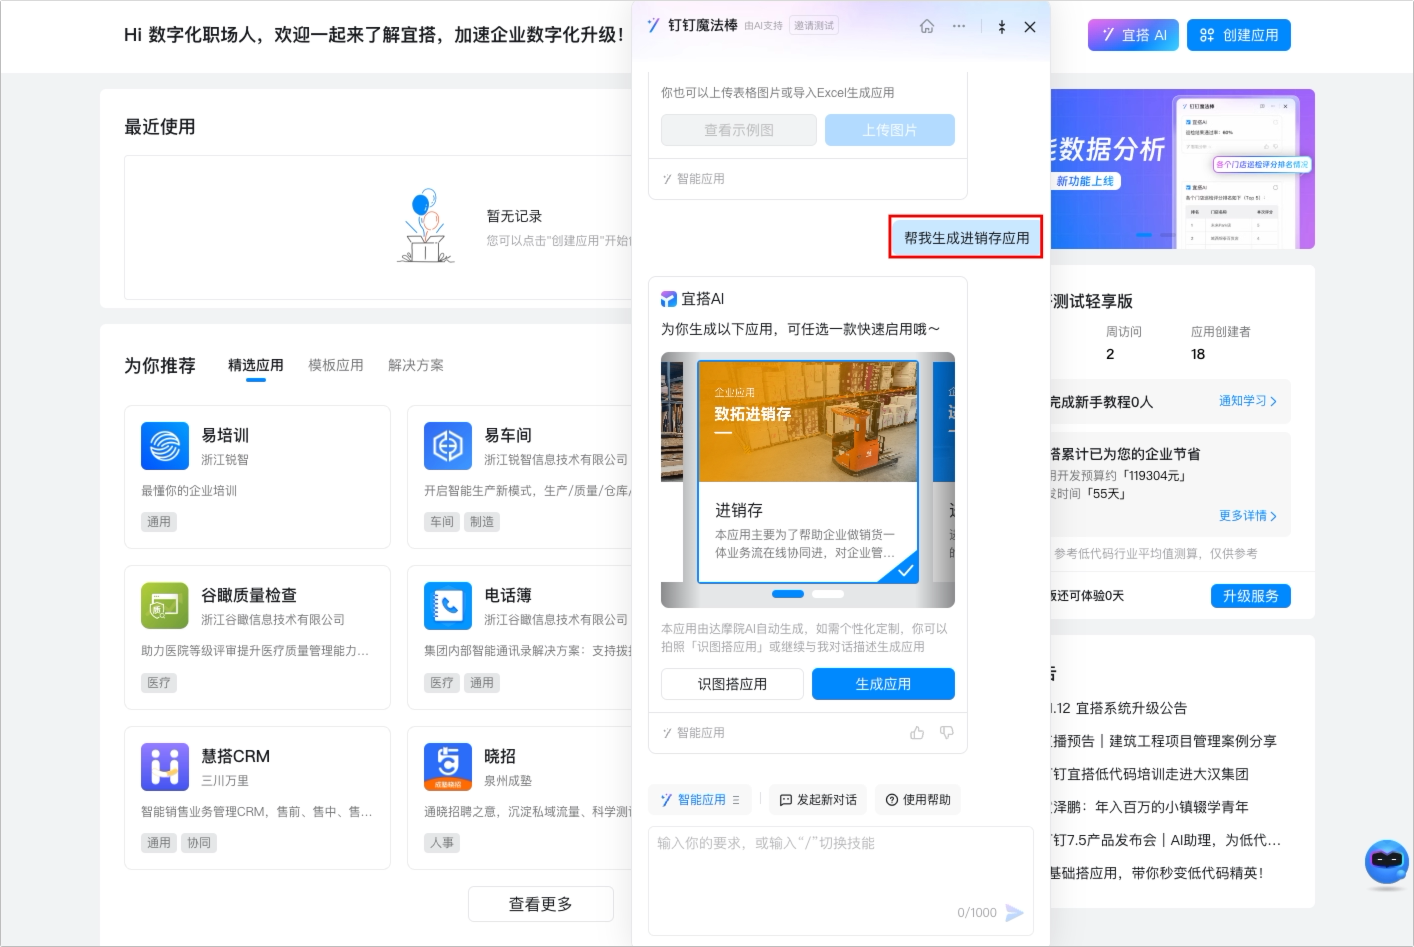Viewport: 1414px width, 947px height.
Task: Switch to the 解决方案 tab
Action: [x=416, y=365]
